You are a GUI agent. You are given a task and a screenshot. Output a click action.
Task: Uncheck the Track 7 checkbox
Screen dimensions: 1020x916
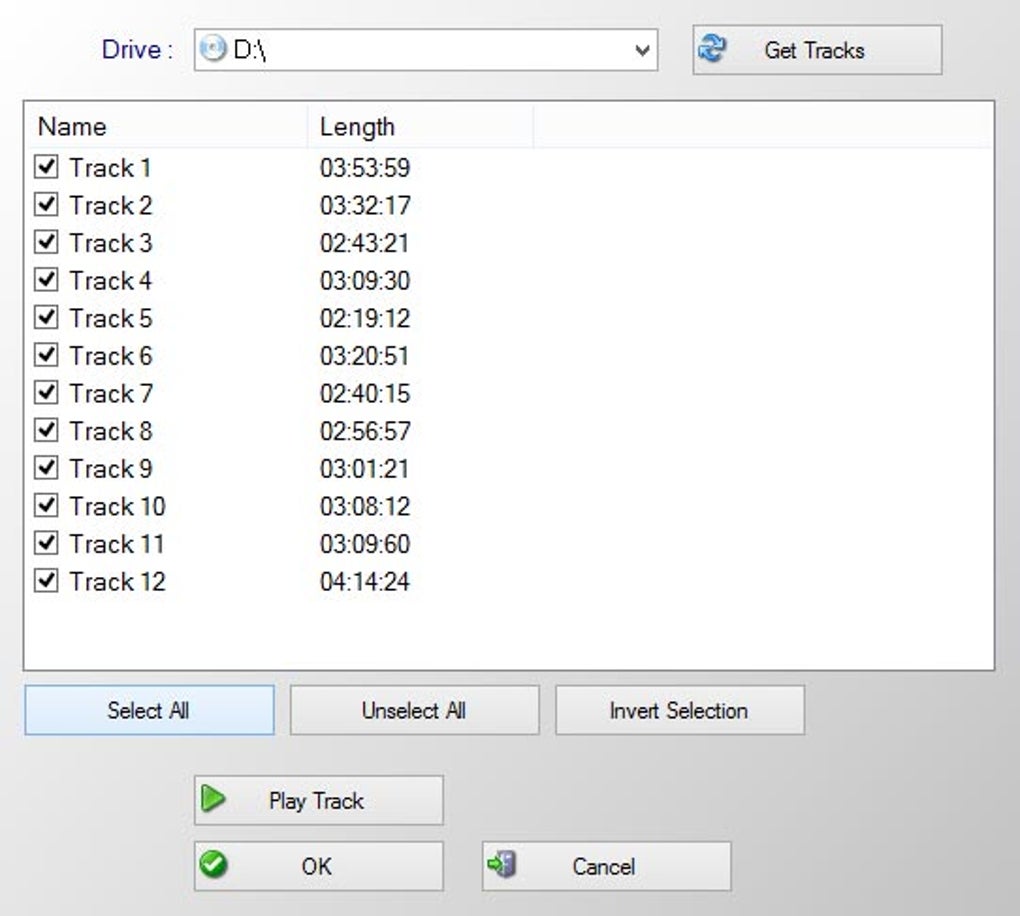pos(46,392)
